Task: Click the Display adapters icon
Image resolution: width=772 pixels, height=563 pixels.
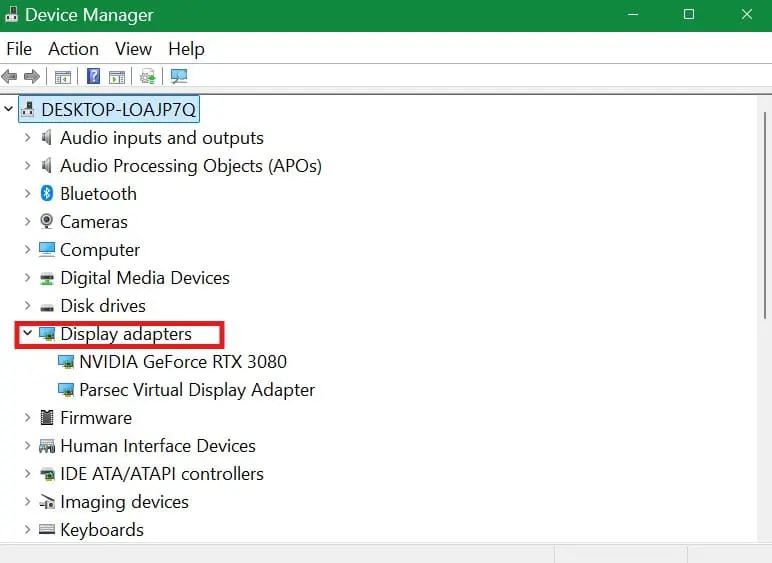Action: [47, 334]
